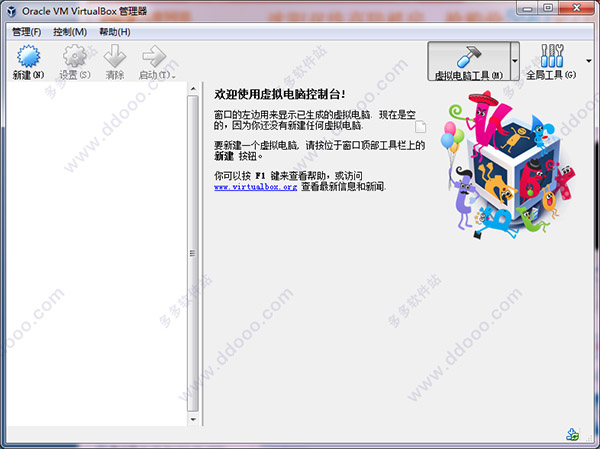This screenshot has width=600, height=449.
Task: Open 设置 (Settings) gear toolbar icon
Action: (75, 56)
